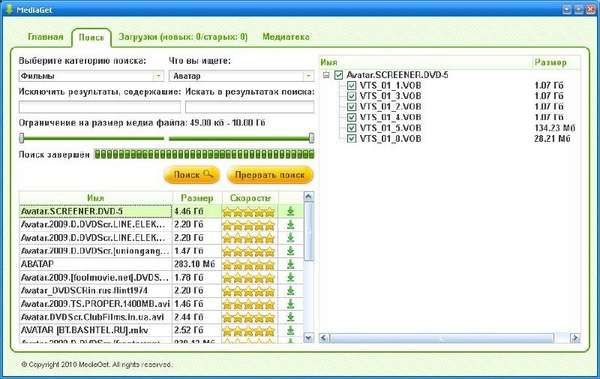Screen dimensions: 600x379
Task: Click the Поиск завершён status text
Action: [54, 155]
